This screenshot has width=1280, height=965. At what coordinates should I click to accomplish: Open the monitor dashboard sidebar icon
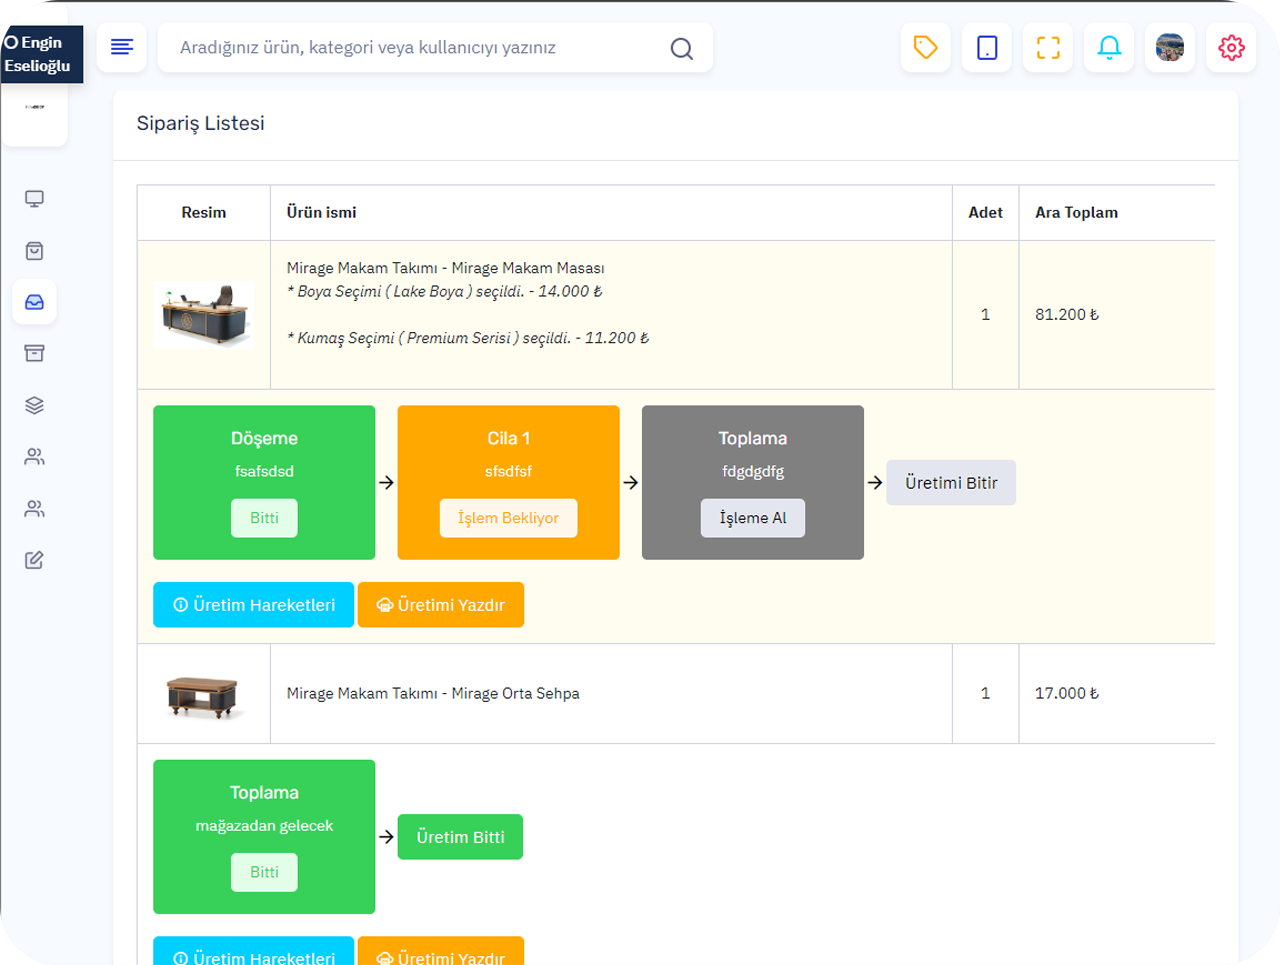click(34, 199)
